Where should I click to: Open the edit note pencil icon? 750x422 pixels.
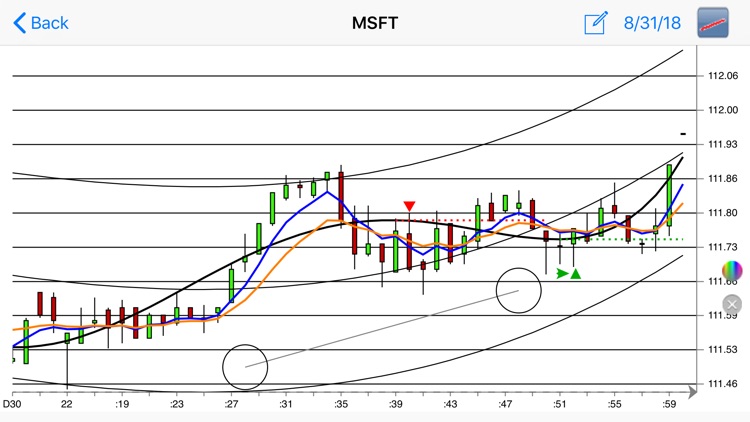point(596,23)
